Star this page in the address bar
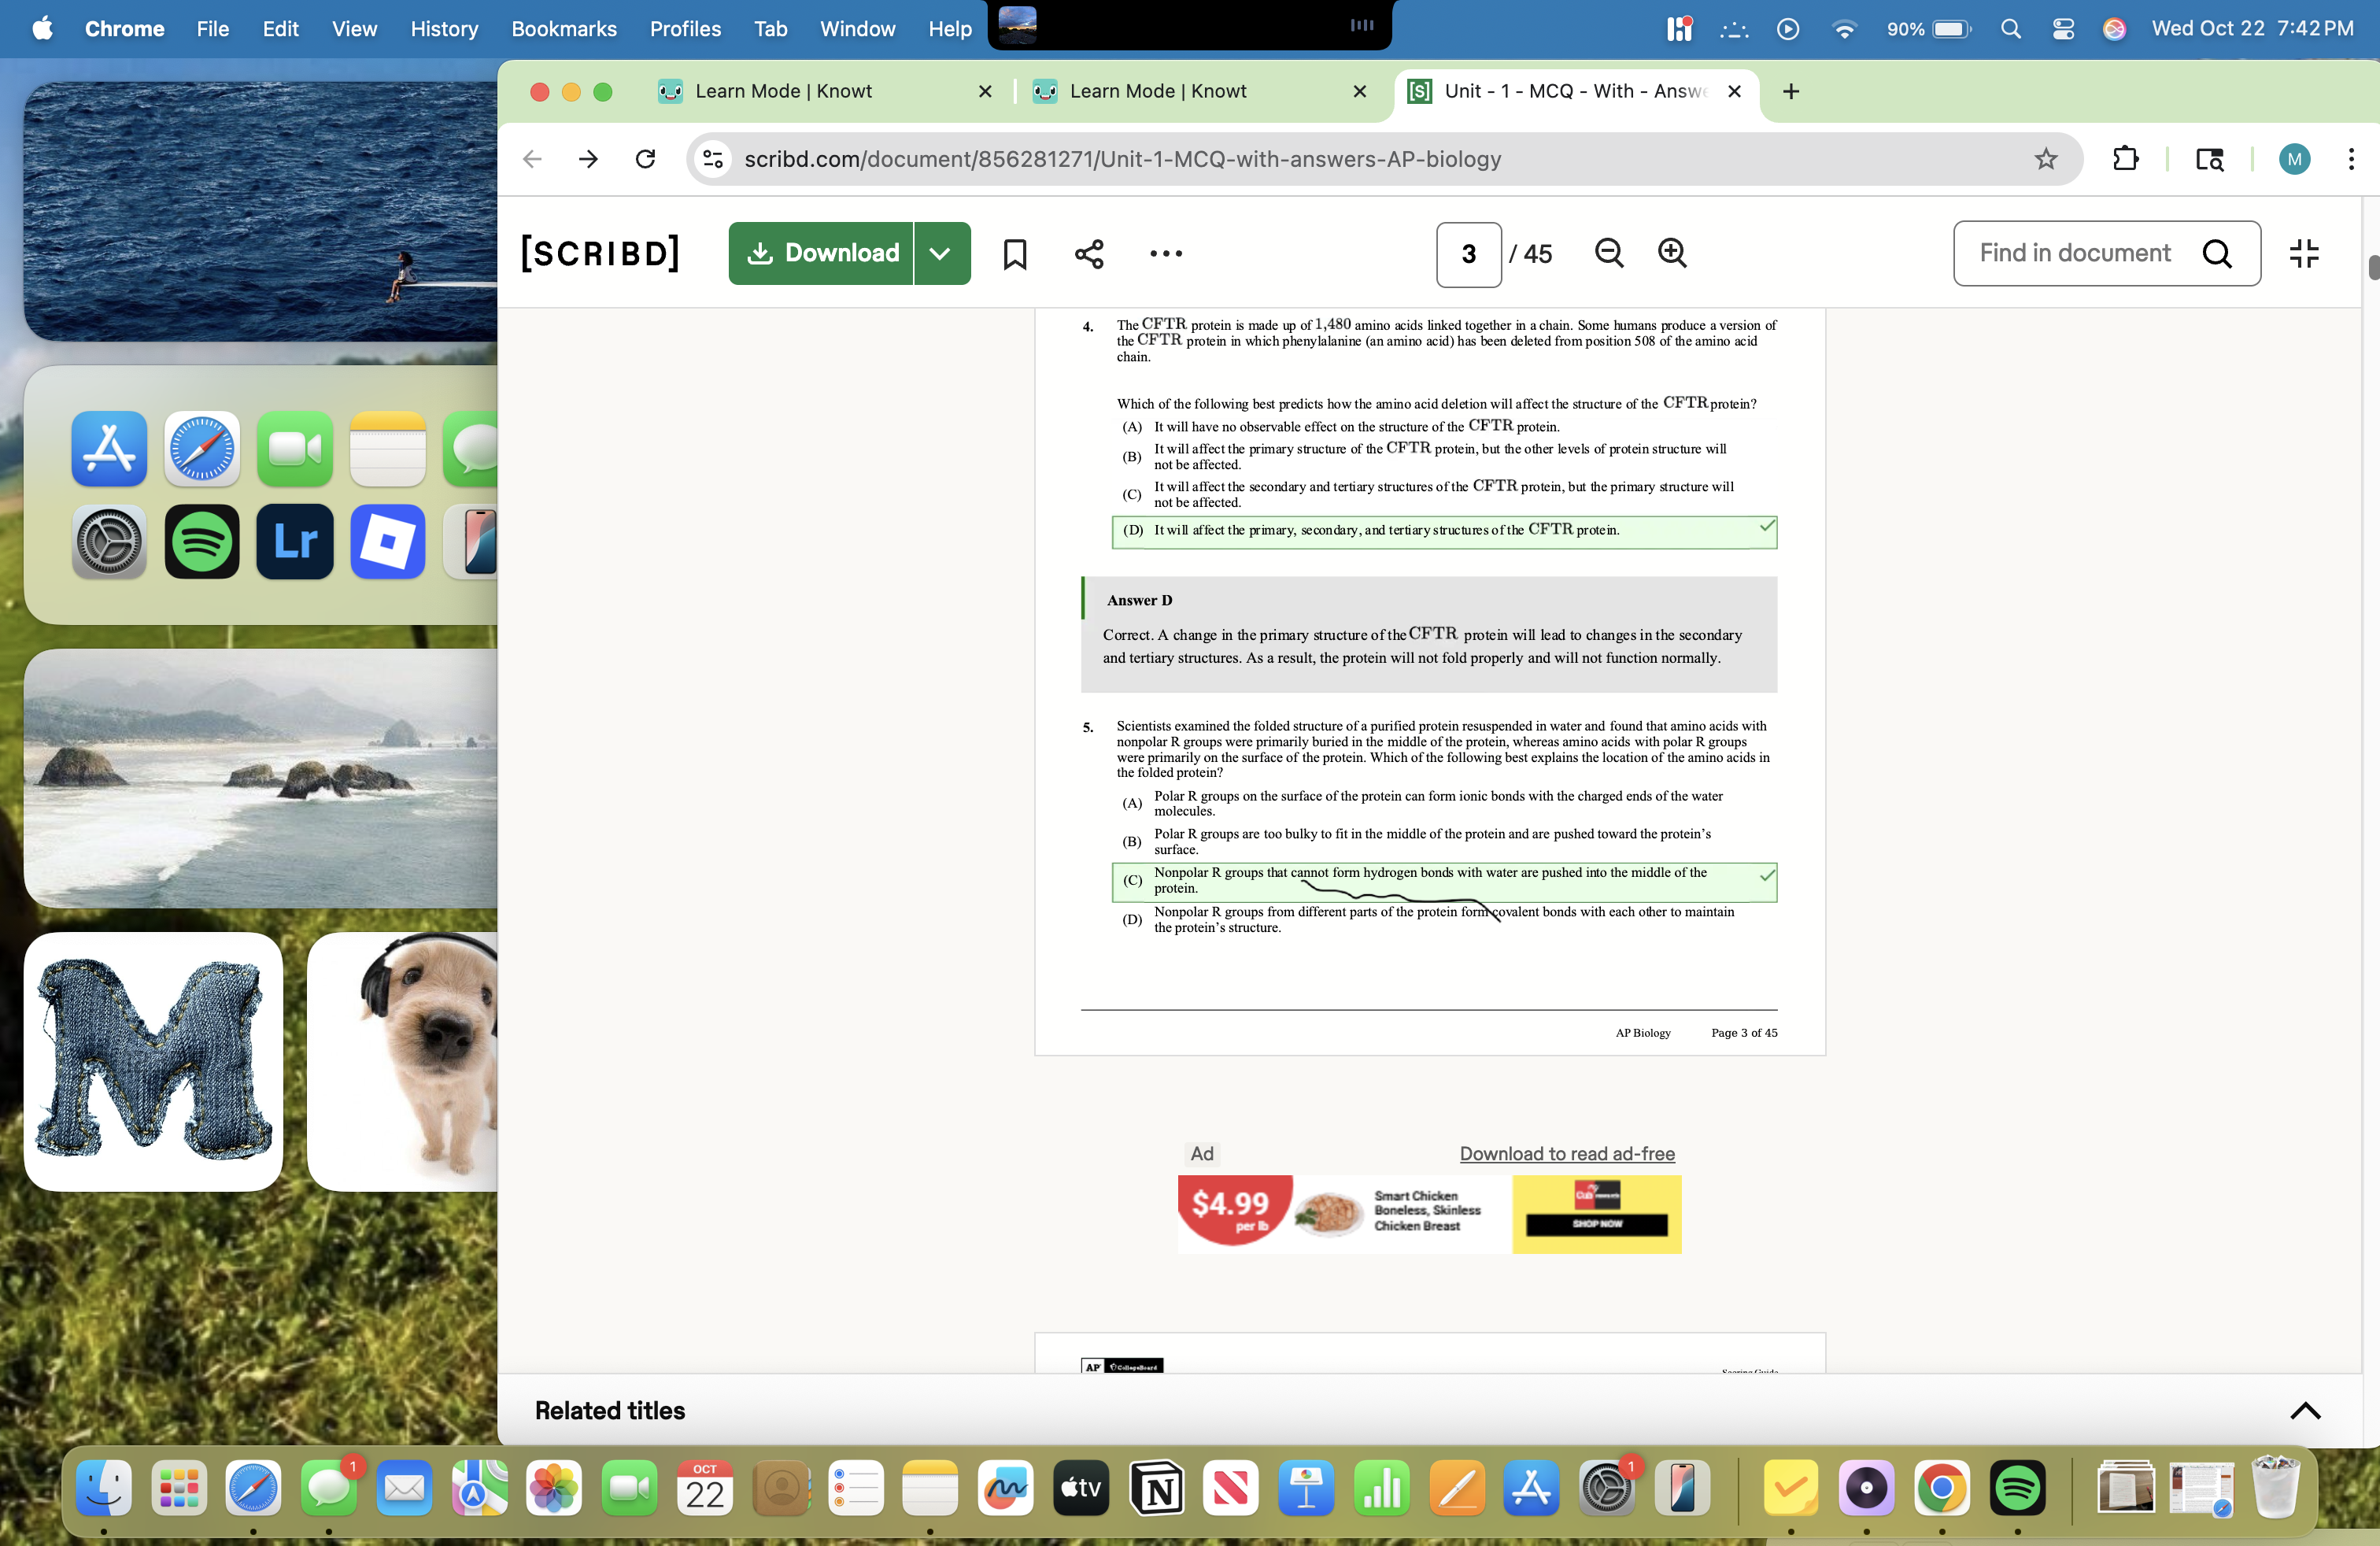This screenshot has width=2380, height=1546. (x=2045, y=159)
